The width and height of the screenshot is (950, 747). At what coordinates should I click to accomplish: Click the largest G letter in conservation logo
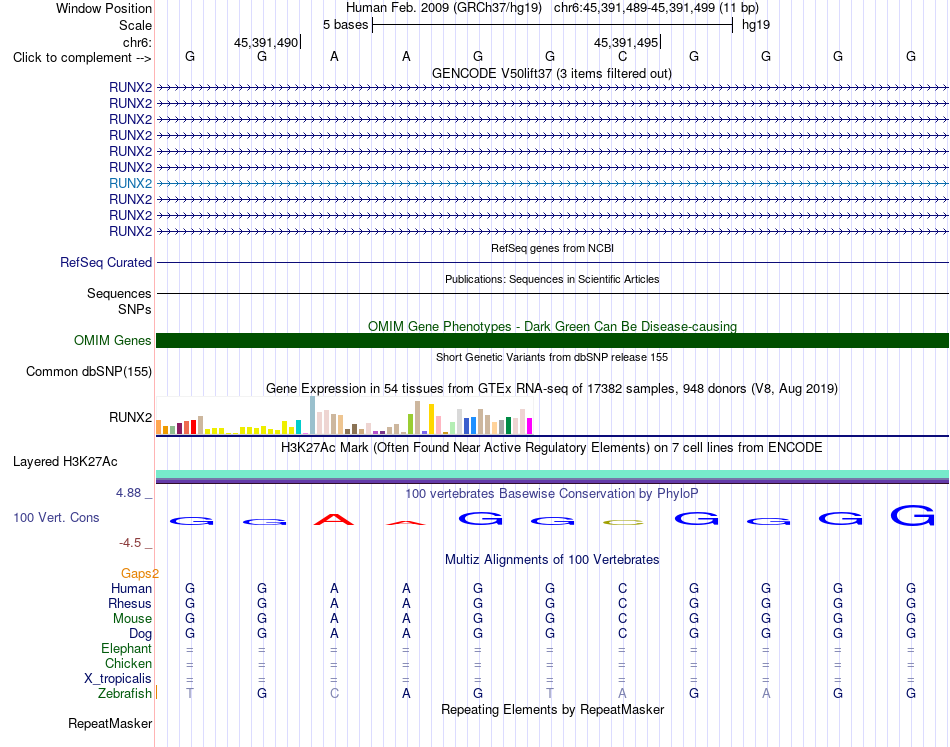point(912,516)
